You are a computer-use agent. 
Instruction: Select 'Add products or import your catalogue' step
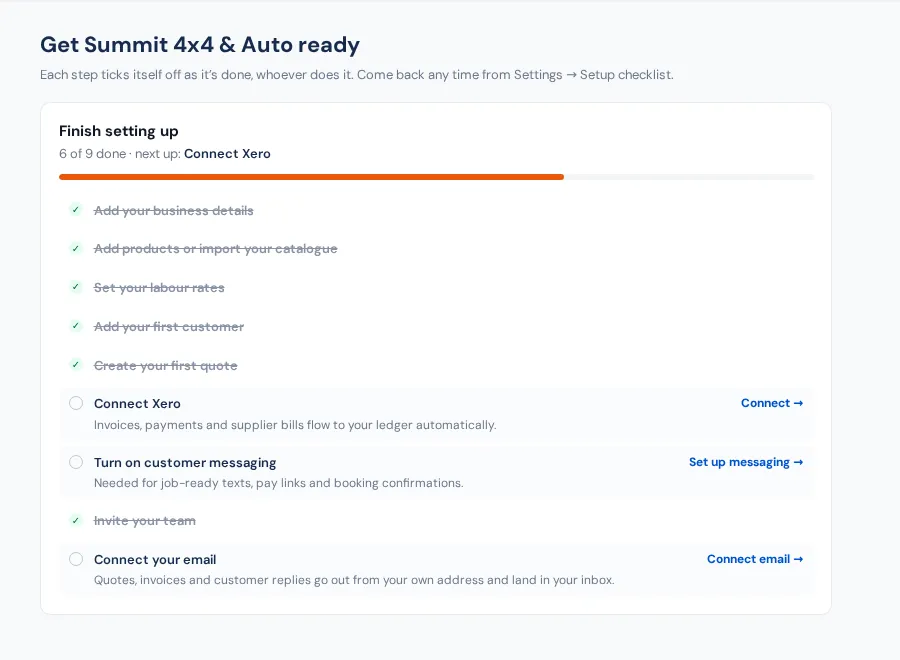pyautogui.click(x=215, y=249)
